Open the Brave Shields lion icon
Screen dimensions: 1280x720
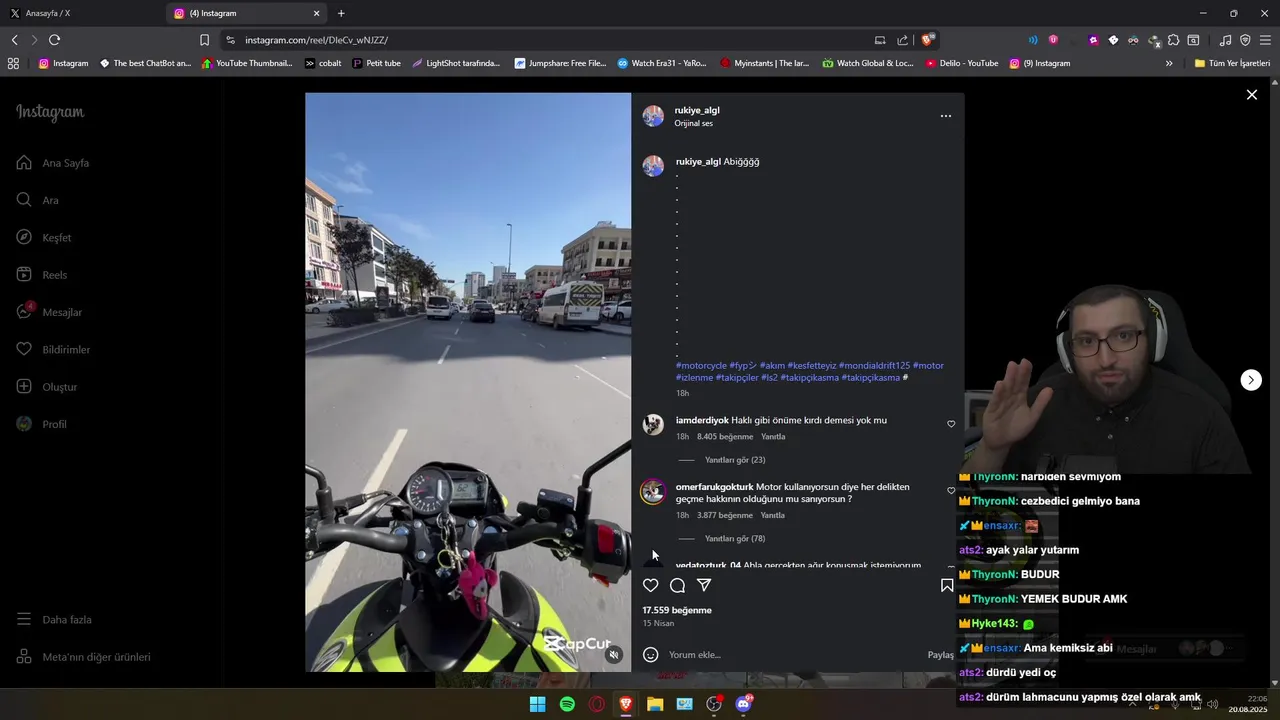click(928, 40)
